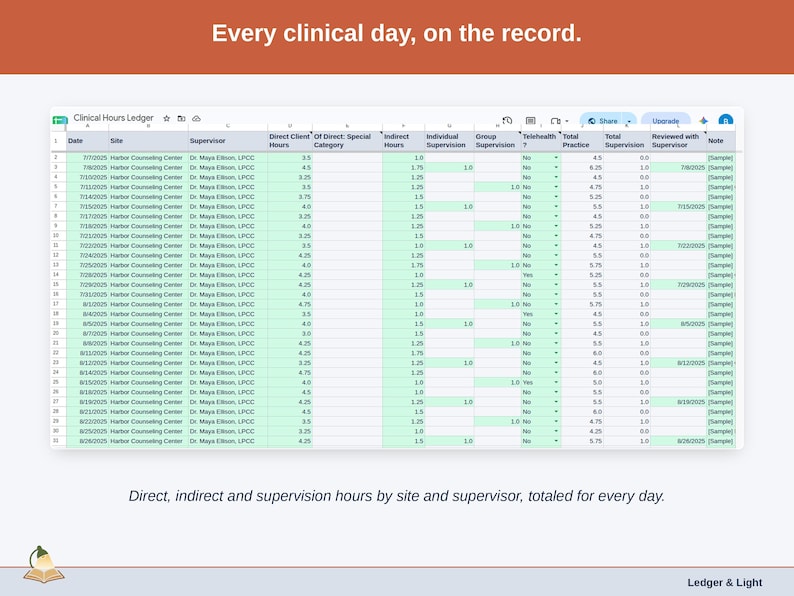Select Of Direct: Special Category header
This screenshot has width=794, height=596.
point(347,141)
